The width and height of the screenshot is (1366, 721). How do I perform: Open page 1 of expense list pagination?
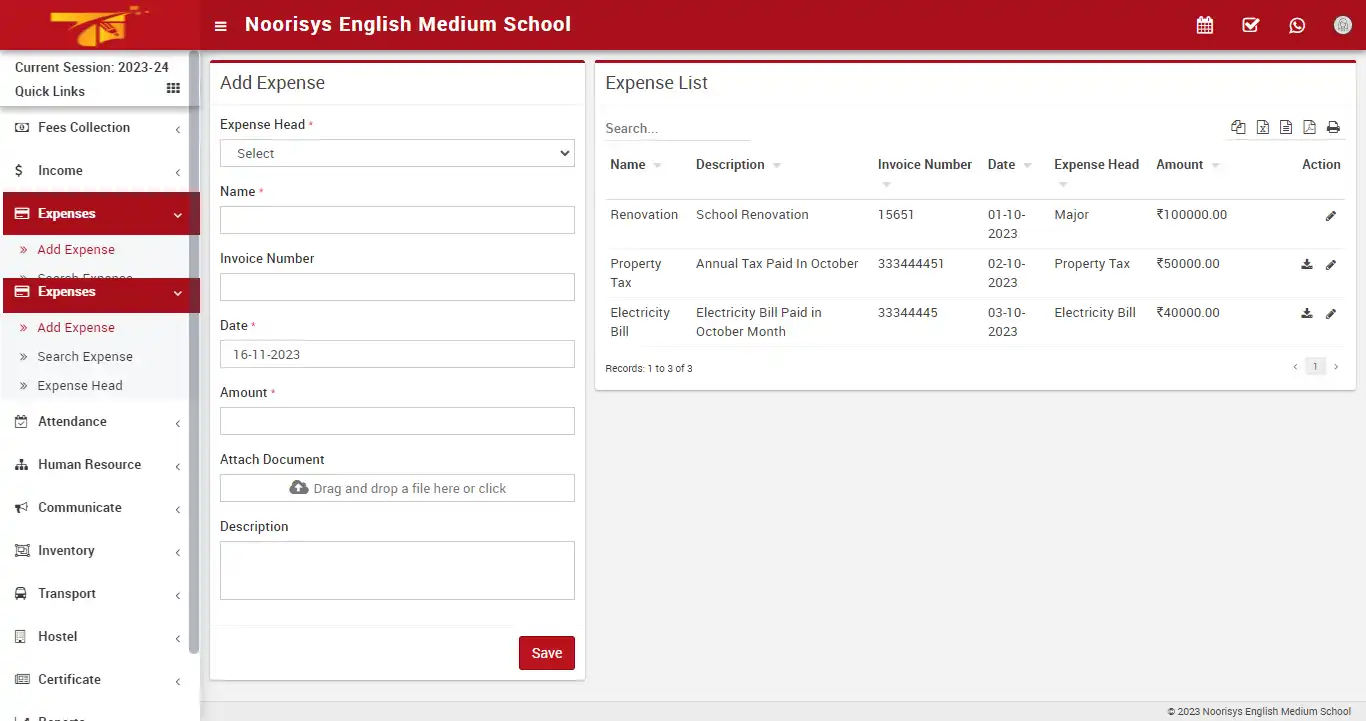(x=1315, y=366)
